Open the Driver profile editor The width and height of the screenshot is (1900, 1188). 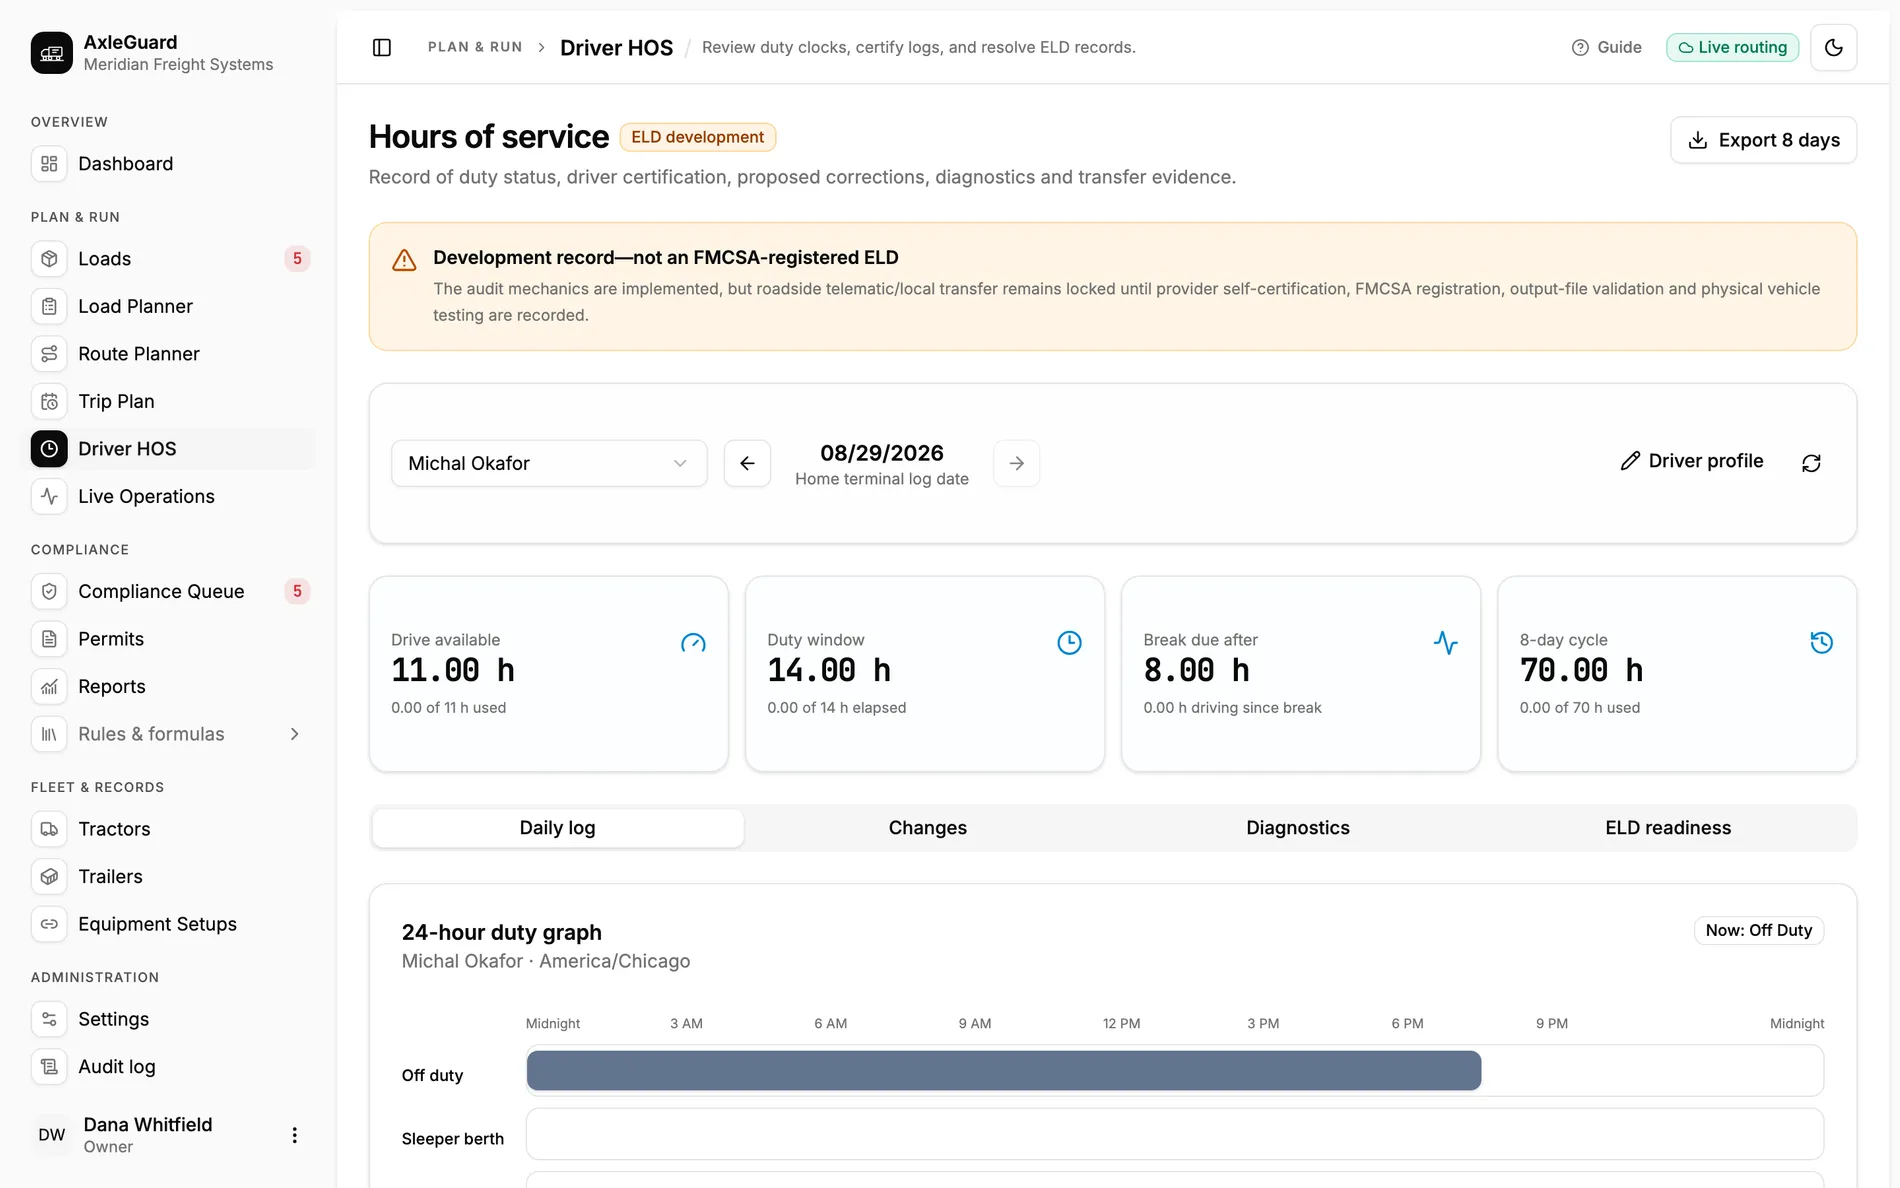(x=1692, y=461)
